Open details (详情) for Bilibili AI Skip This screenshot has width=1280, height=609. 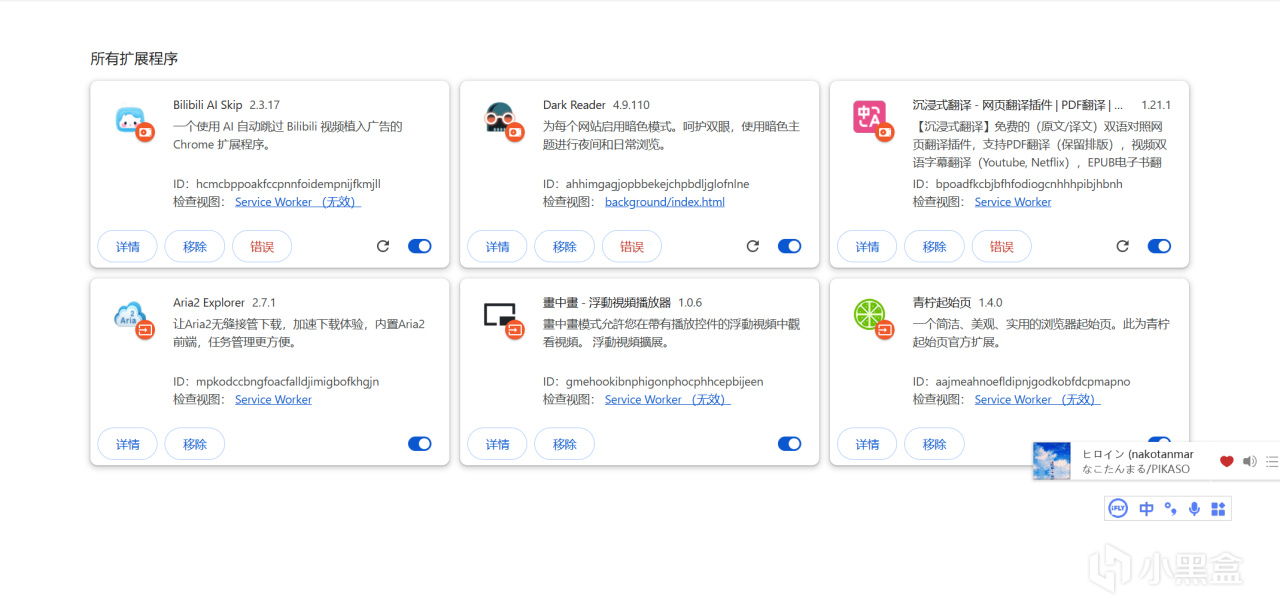128,246
